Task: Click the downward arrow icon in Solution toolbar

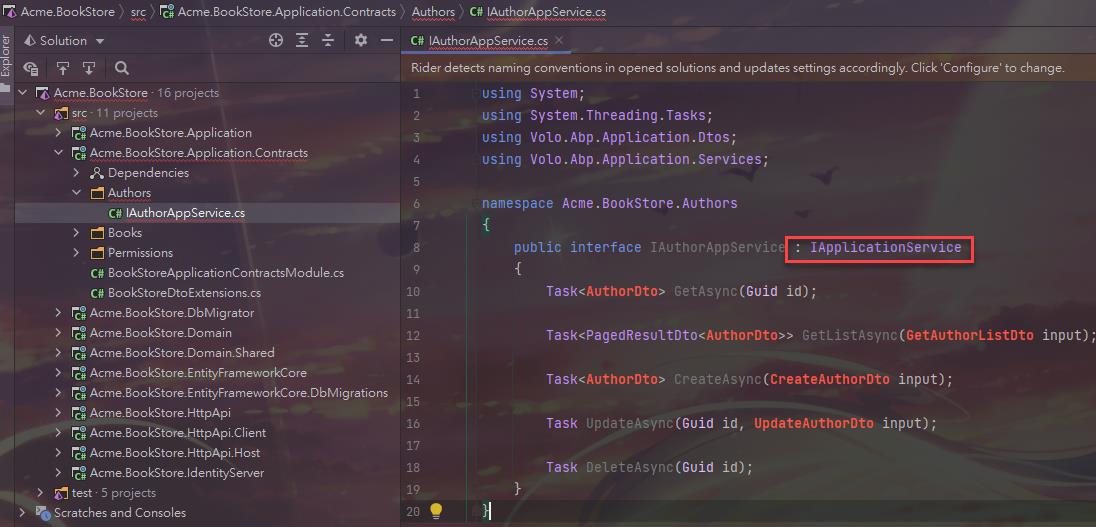Action: click(x=89, y=68)
